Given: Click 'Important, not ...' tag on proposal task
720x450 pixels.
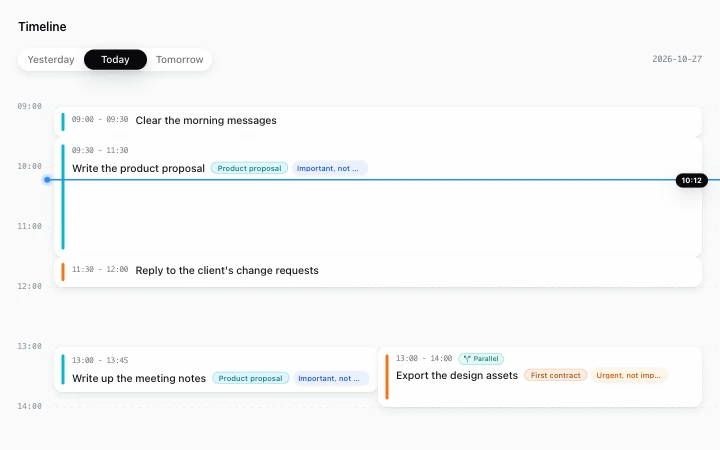Looking at the screenshot, I should [329, 169].
